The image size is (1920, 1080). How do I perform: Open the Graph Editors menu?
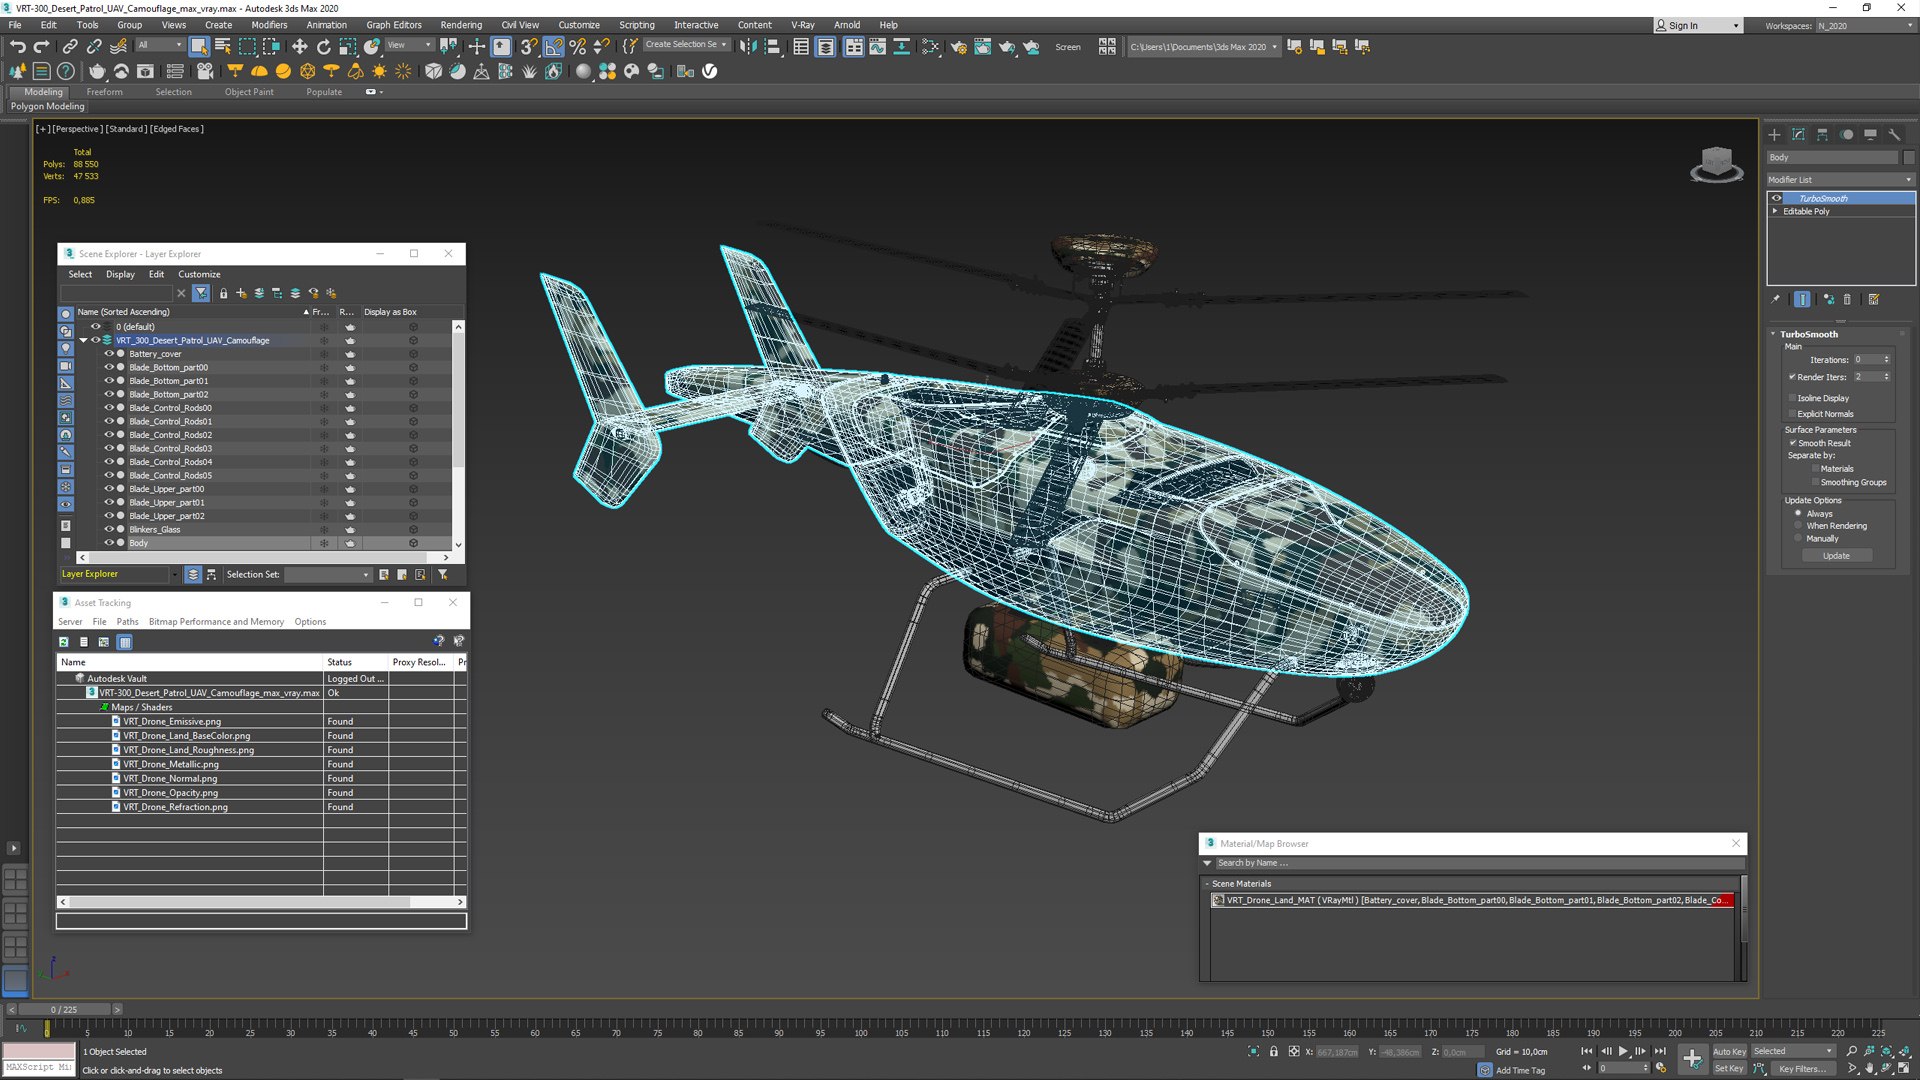tap(394, 25)
